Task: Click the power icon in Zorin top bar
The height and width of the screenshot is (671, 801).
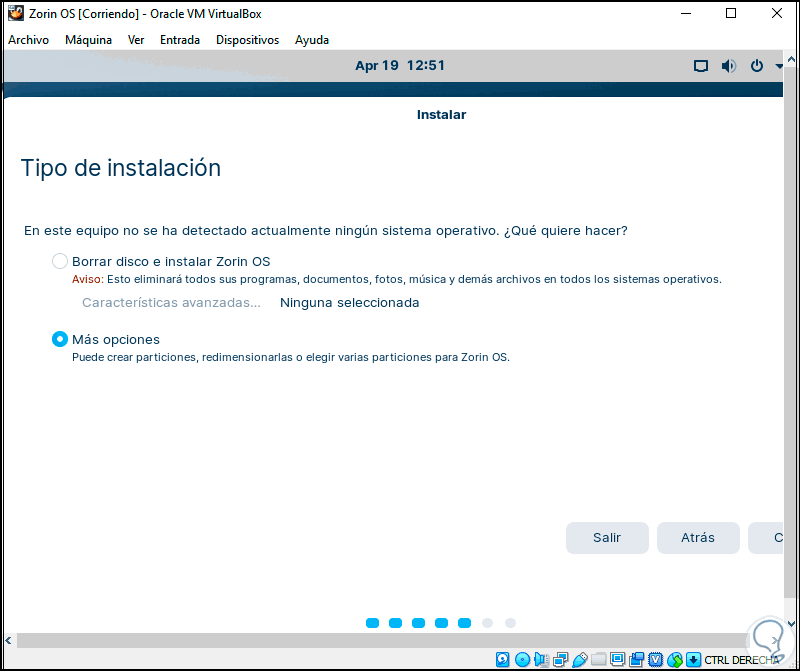Action: point(757,66)
